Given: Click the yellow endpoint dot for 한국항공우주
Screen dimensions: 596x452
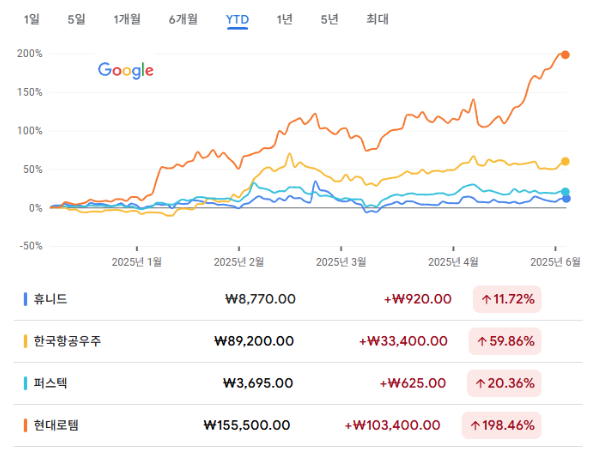Looking at the screenshot, I should 565,162.
